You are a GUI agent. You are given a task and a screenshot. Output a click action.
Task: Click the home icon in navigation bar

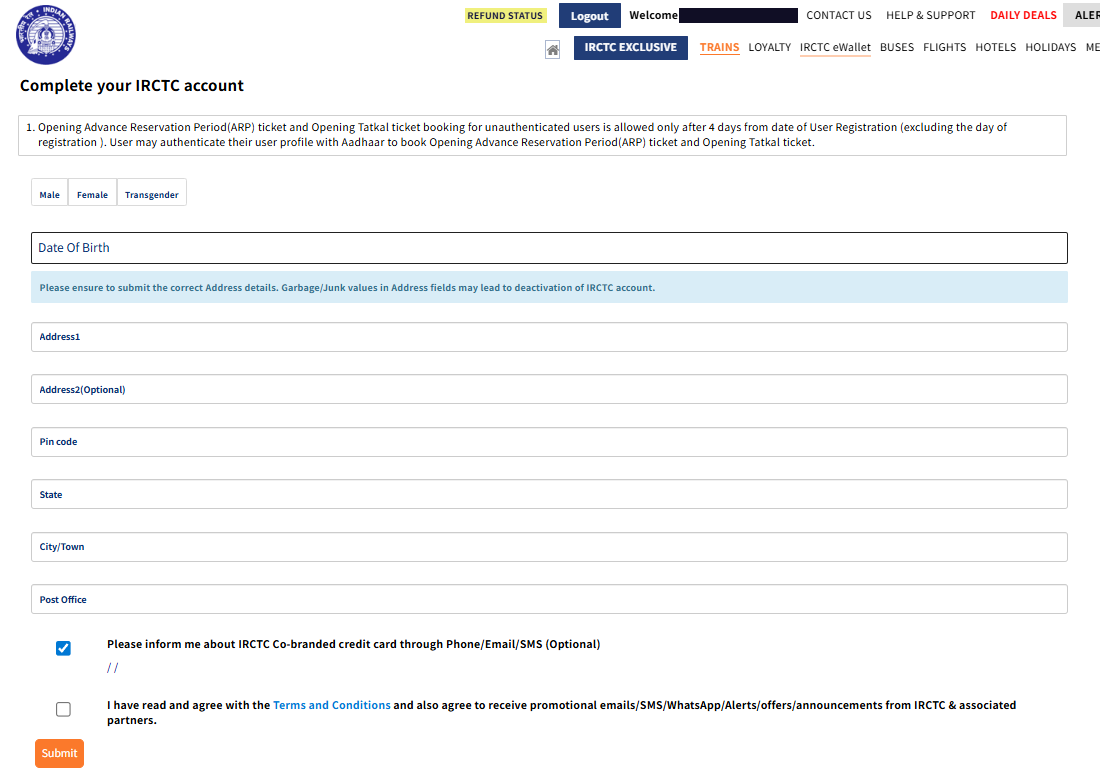[552, 49]
